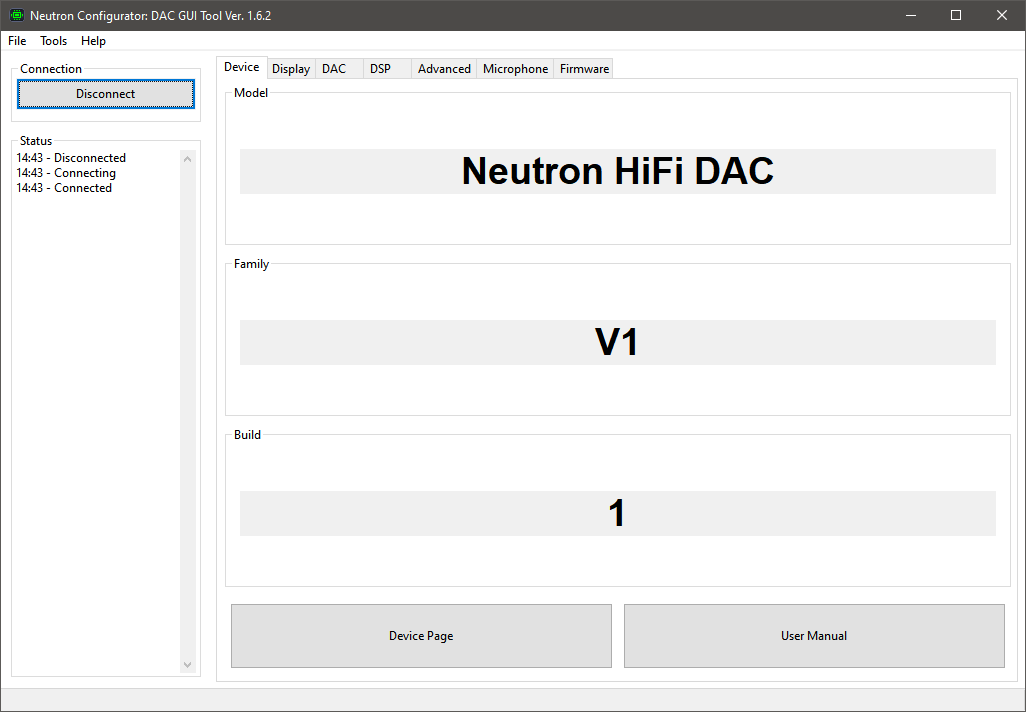
Task: Switch to the DSP tab
Action: [380, 68]
